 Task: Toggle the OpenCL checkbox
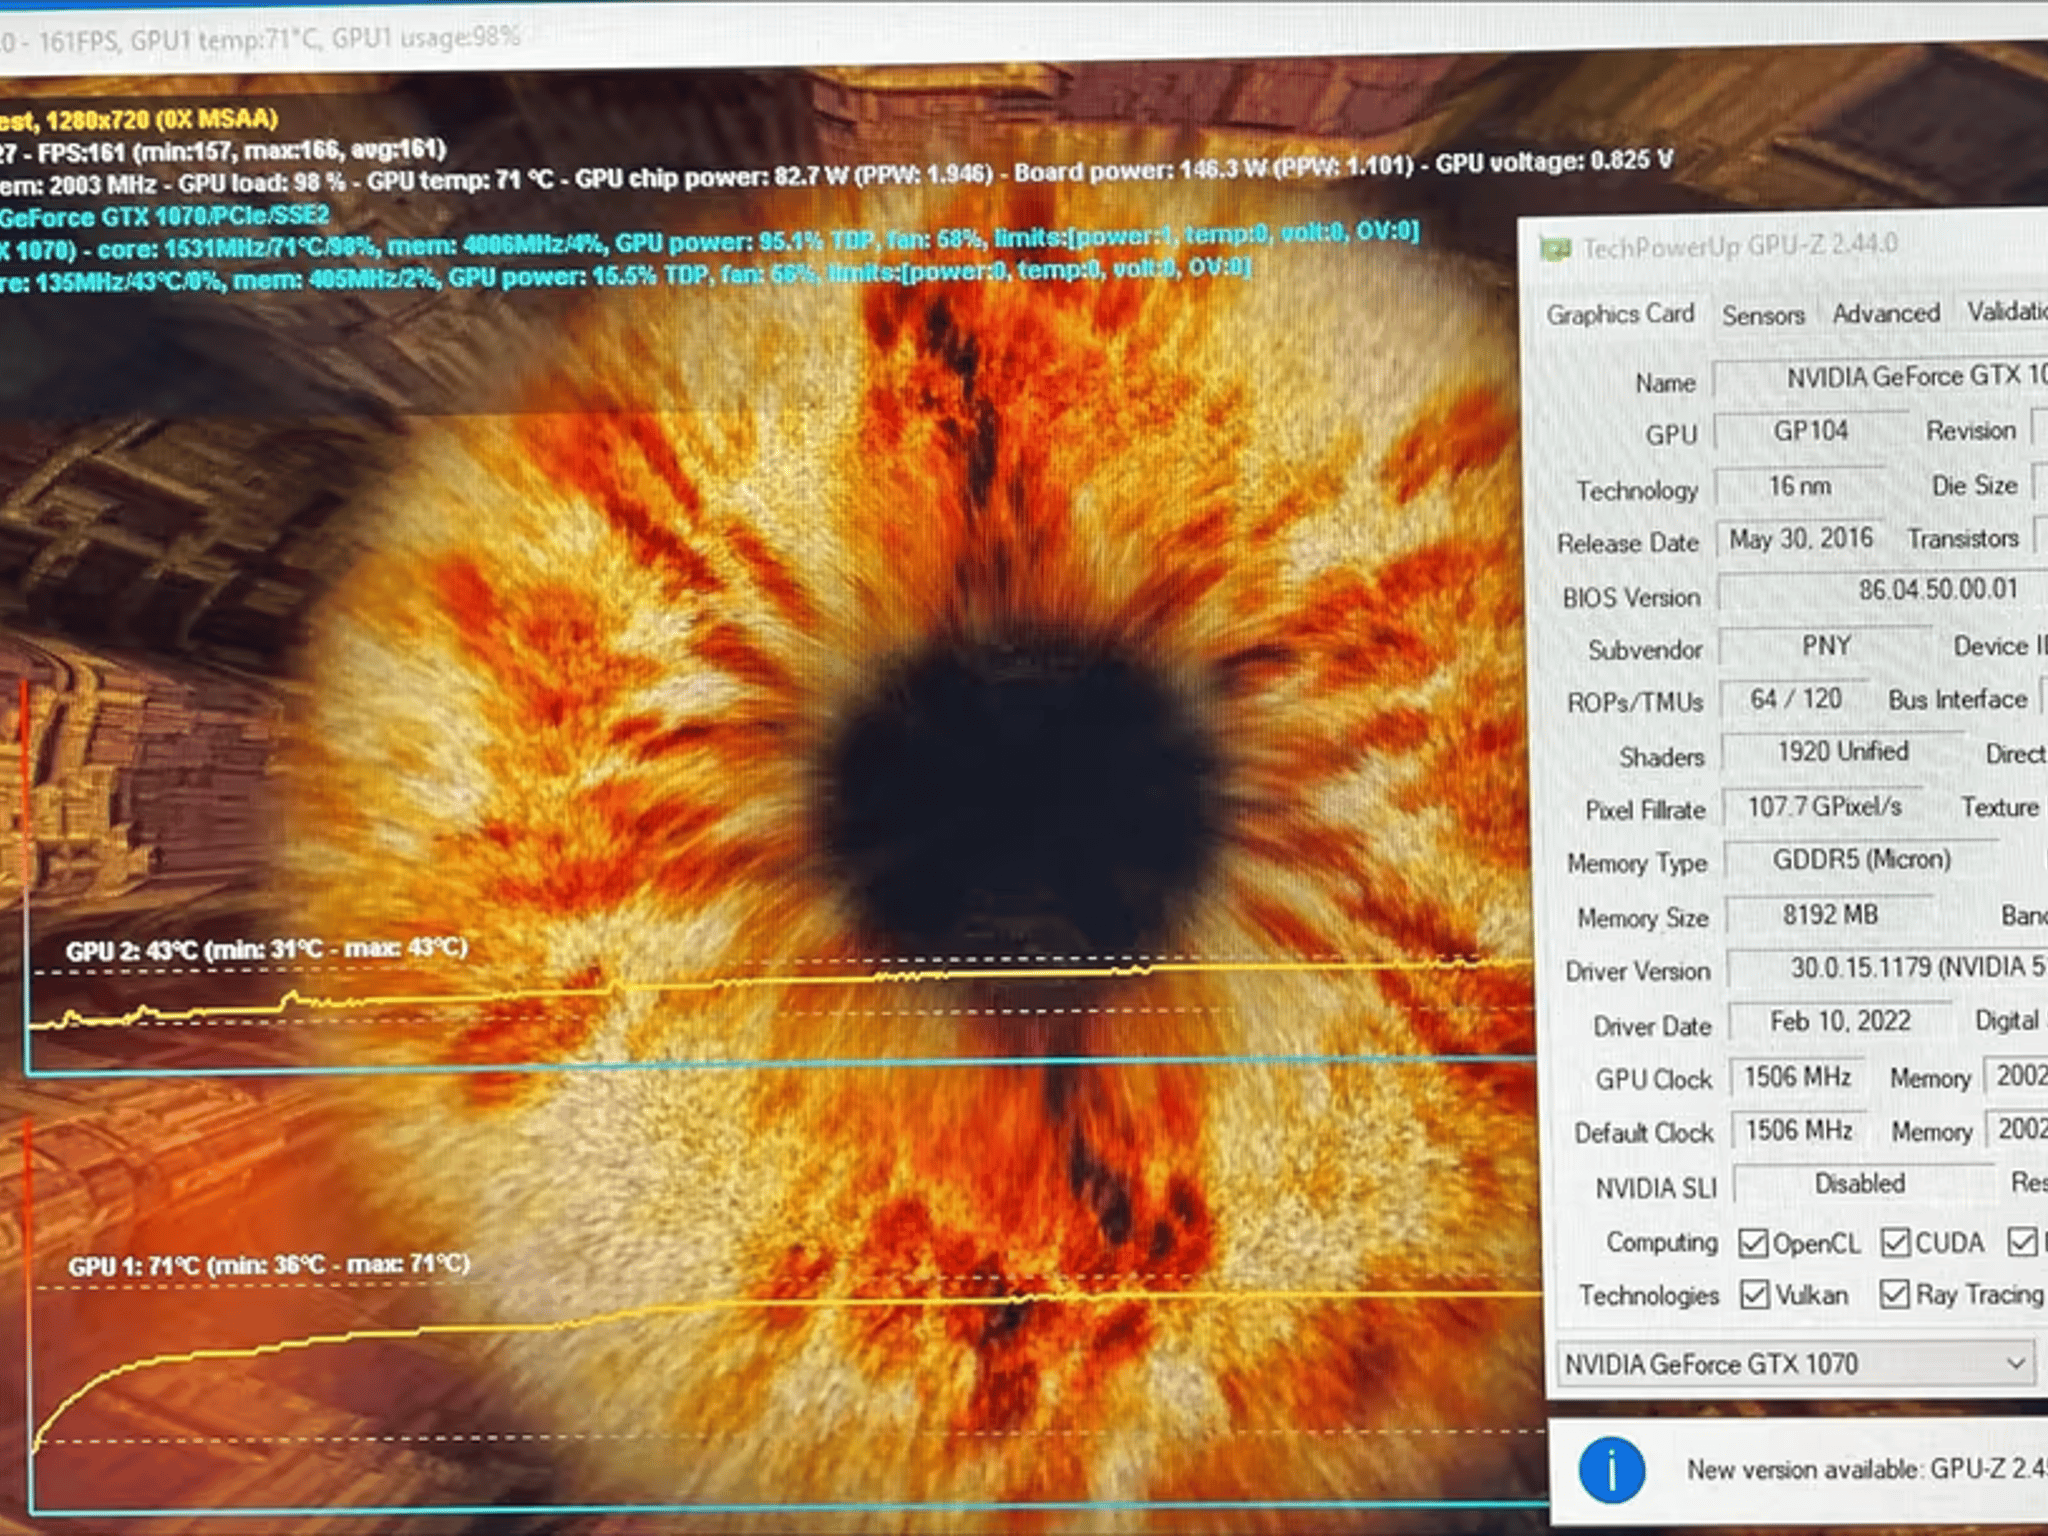coord(1753,1243)
